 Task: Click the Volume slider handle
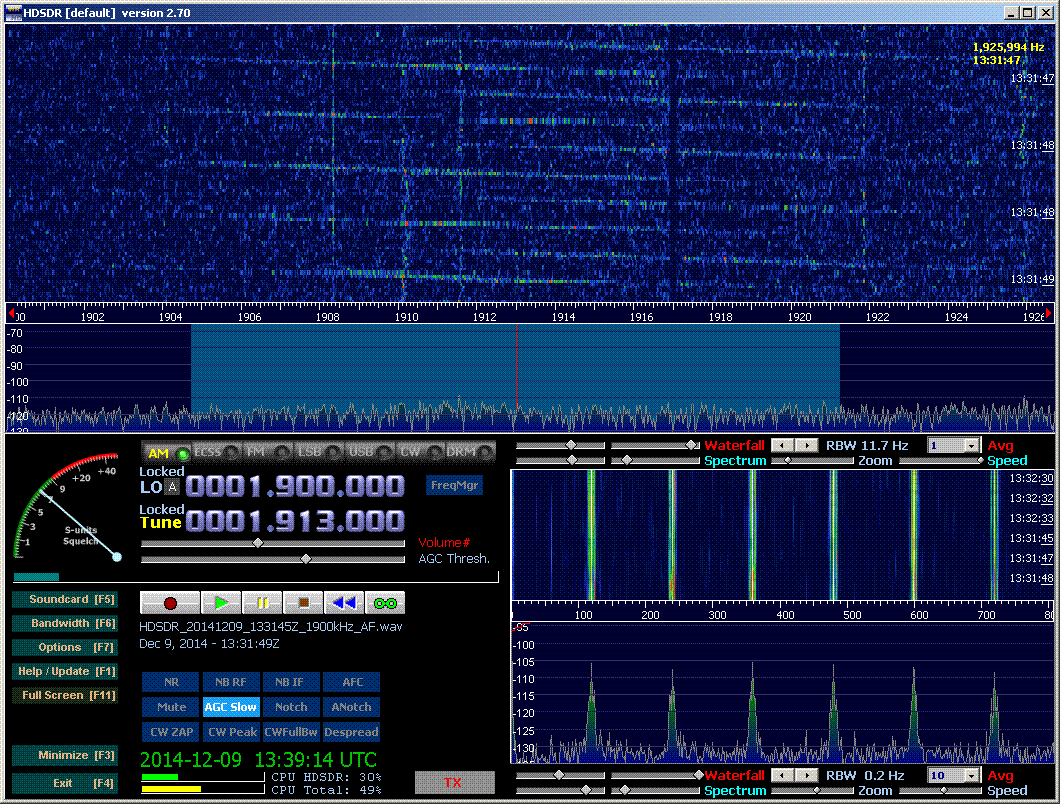pos(258,543)
